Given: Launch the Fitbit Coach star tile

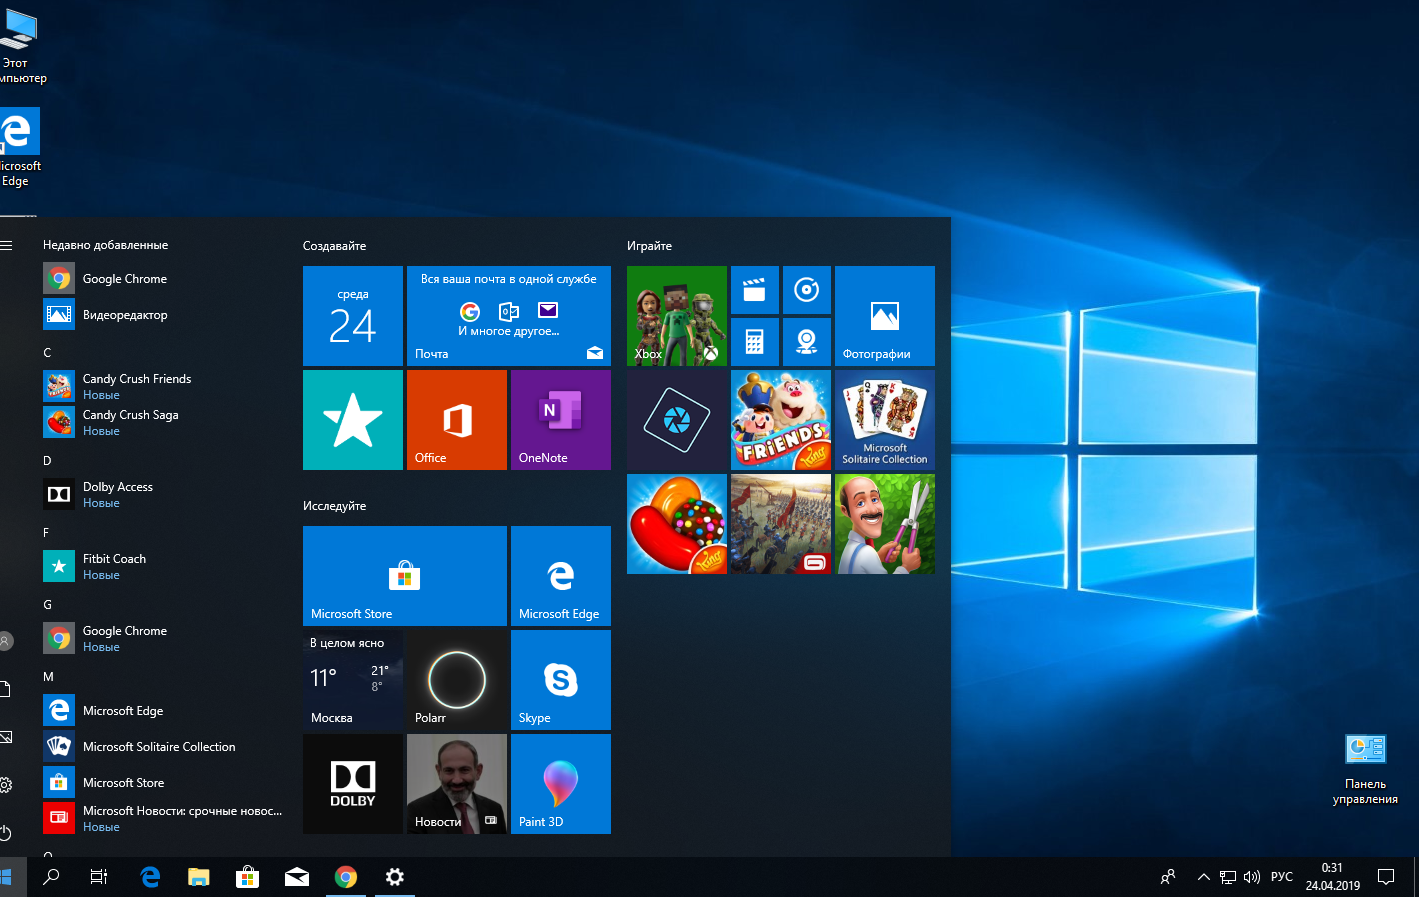Looking at the screenshot, I should [353, 420].
